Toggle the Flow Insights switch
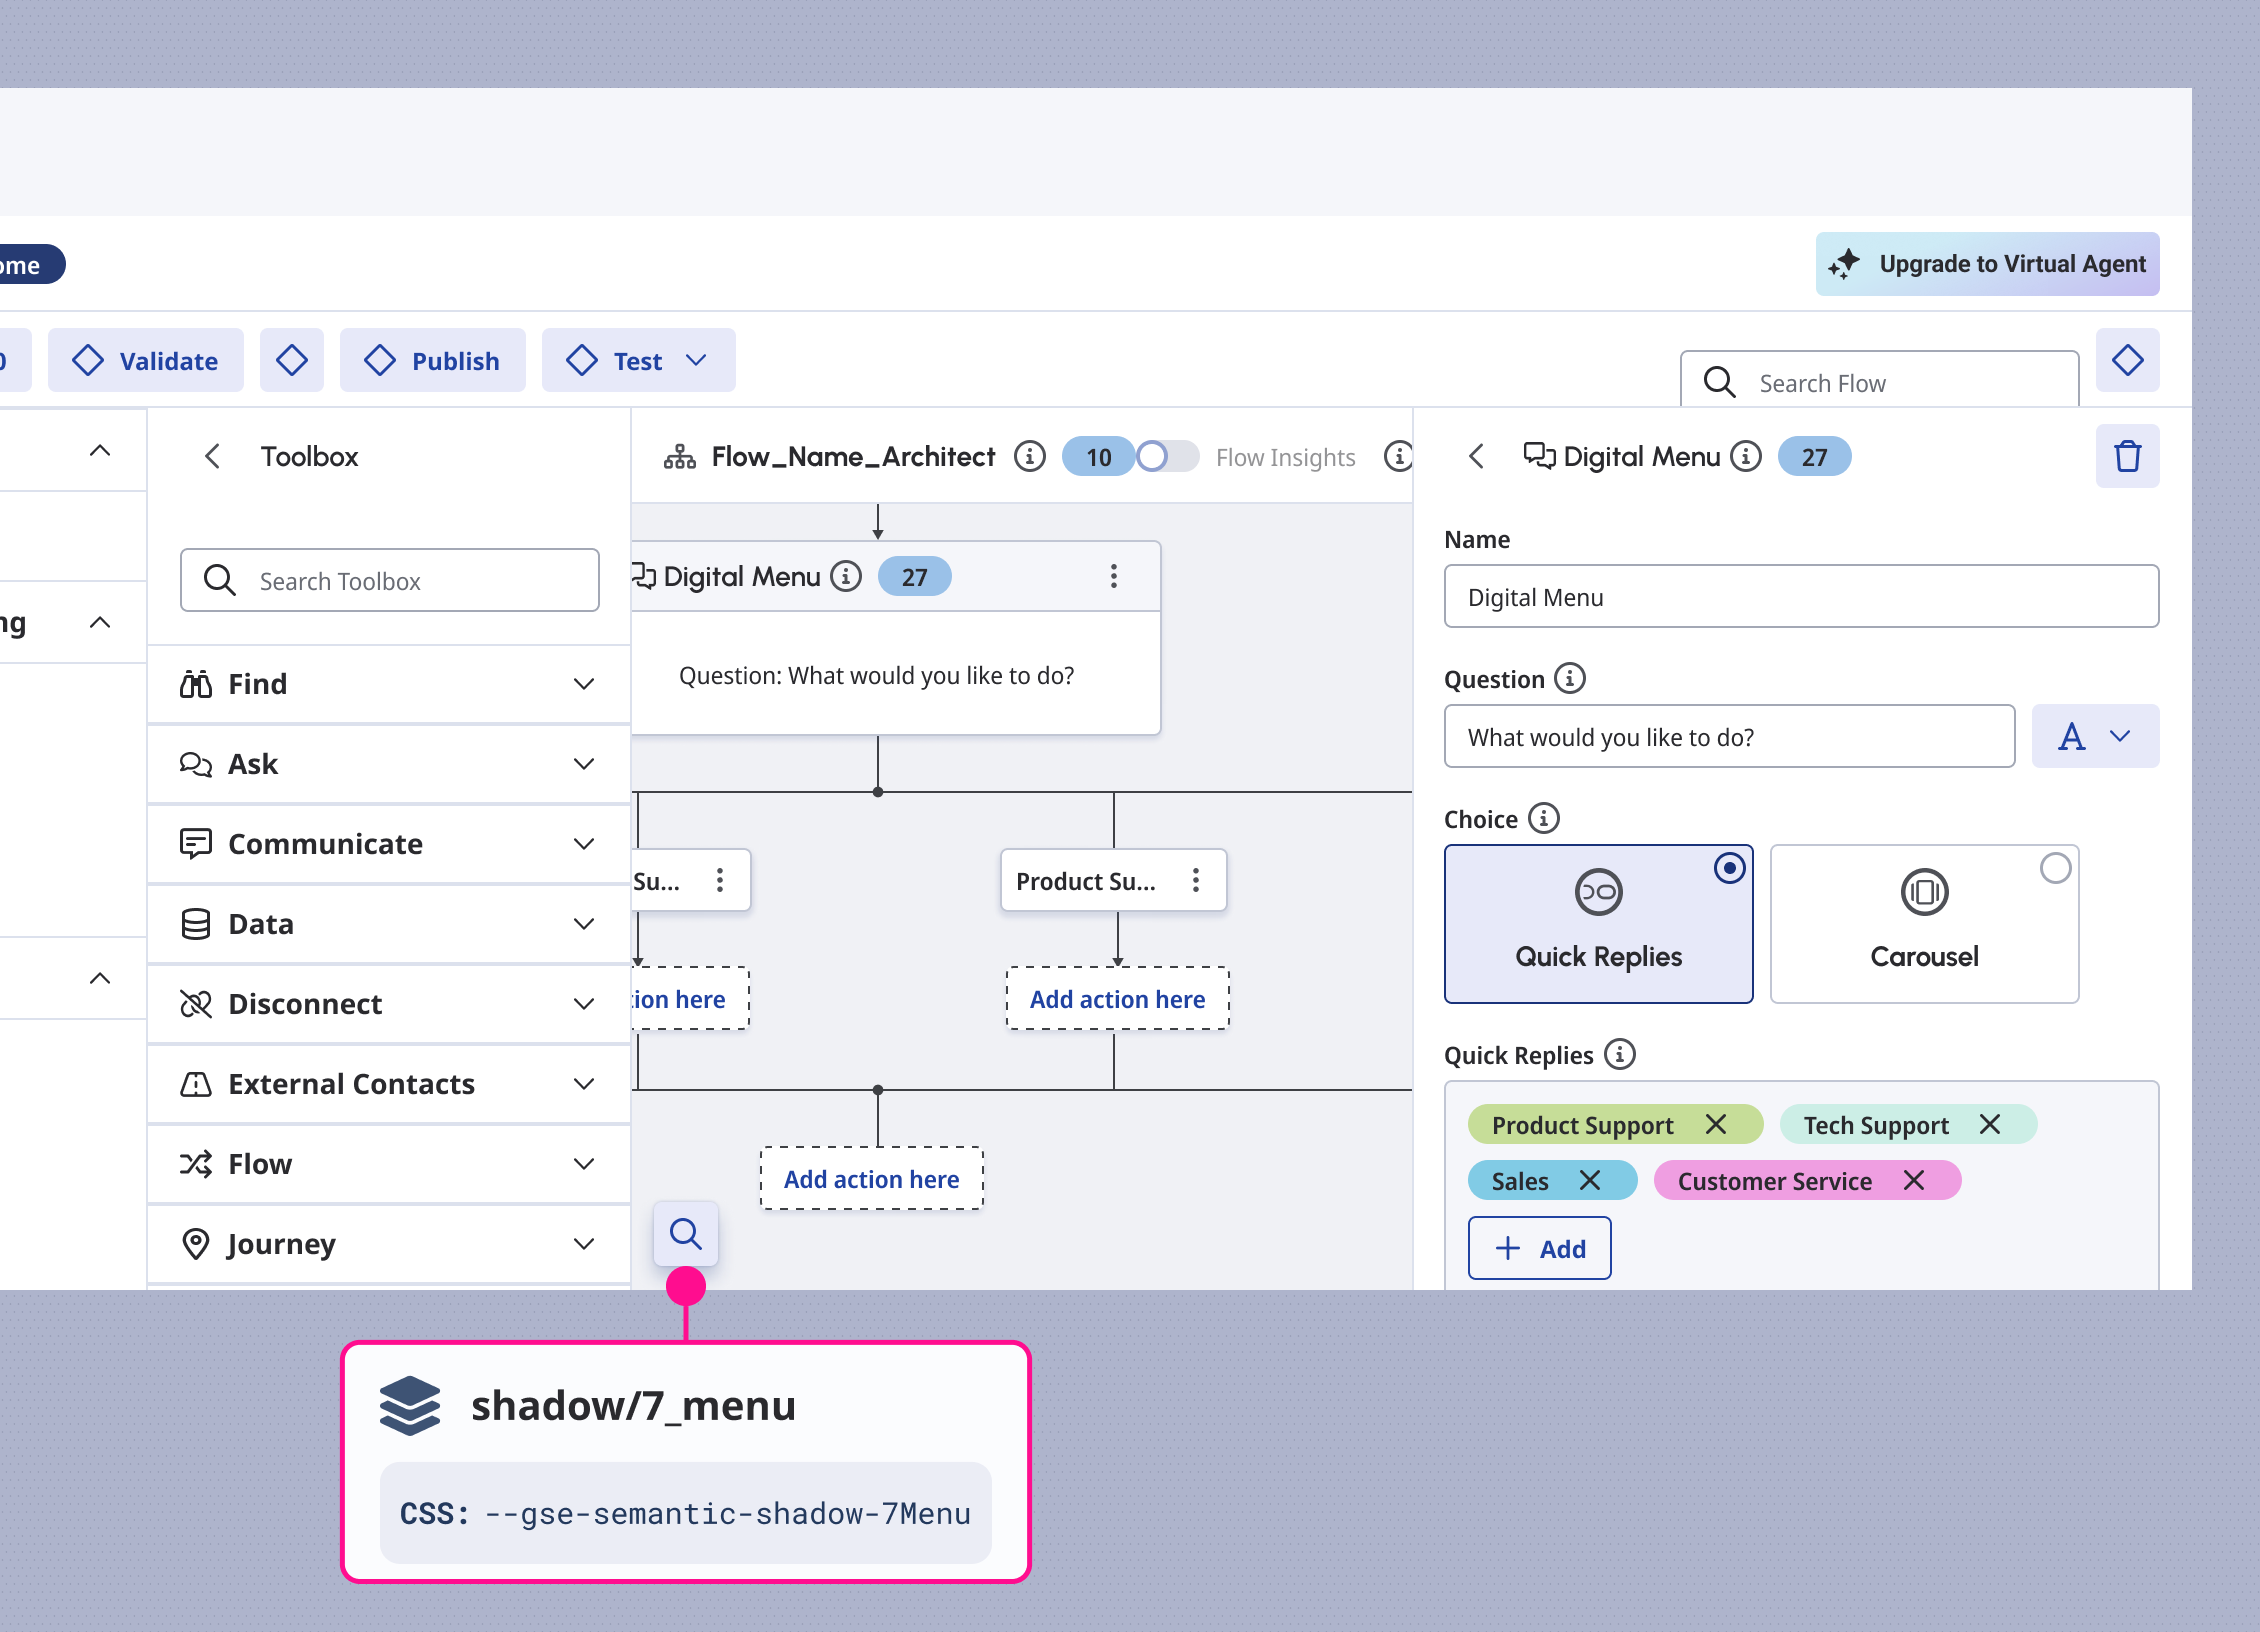 [x=1166, y=456]
